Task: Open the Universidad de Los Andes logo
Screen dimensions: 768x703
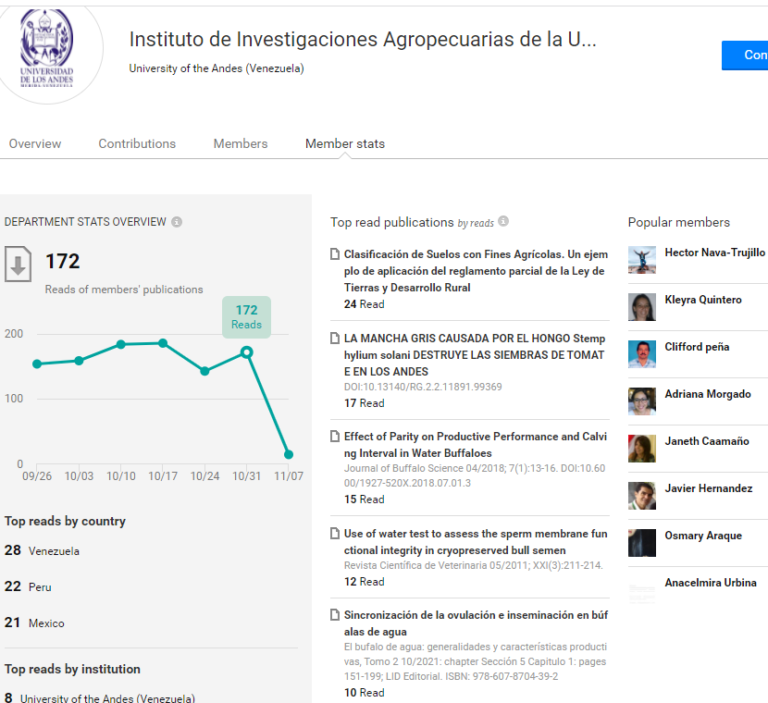Action: click(x=47, y=48)
